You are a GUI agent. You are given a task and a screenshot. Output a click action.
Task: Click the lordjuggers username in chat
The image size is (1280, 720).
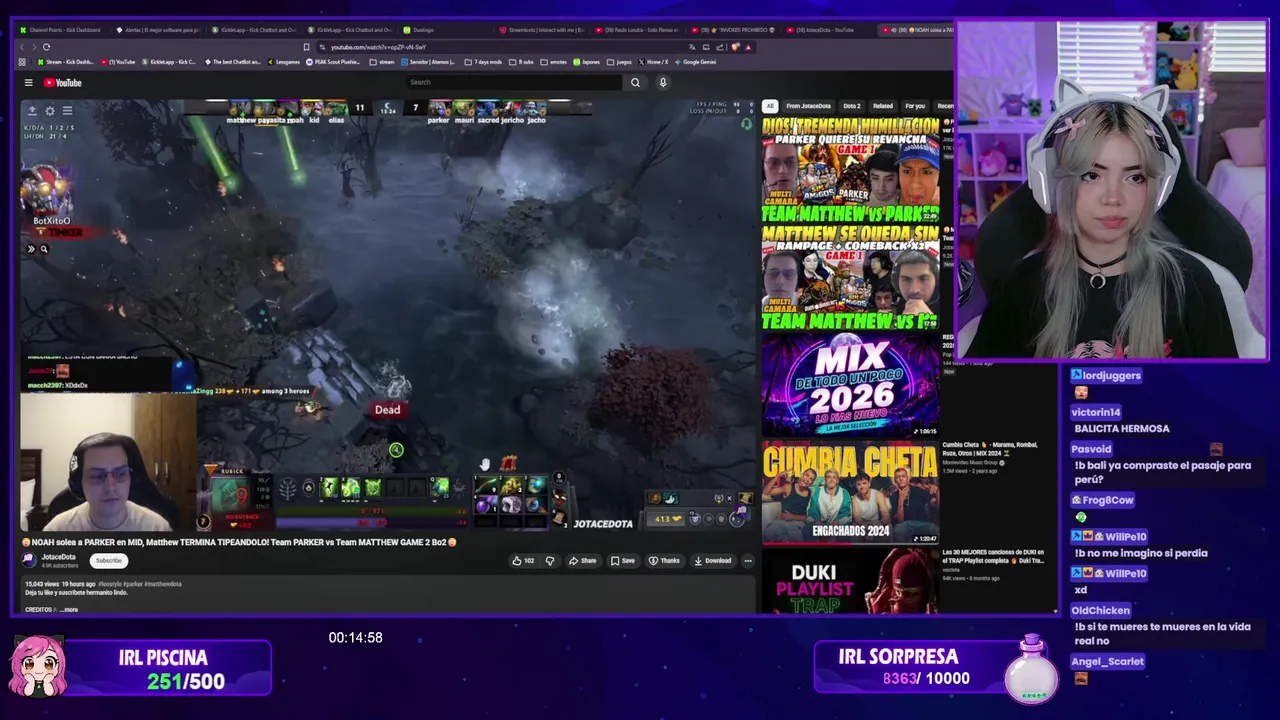coord(1111,375)
